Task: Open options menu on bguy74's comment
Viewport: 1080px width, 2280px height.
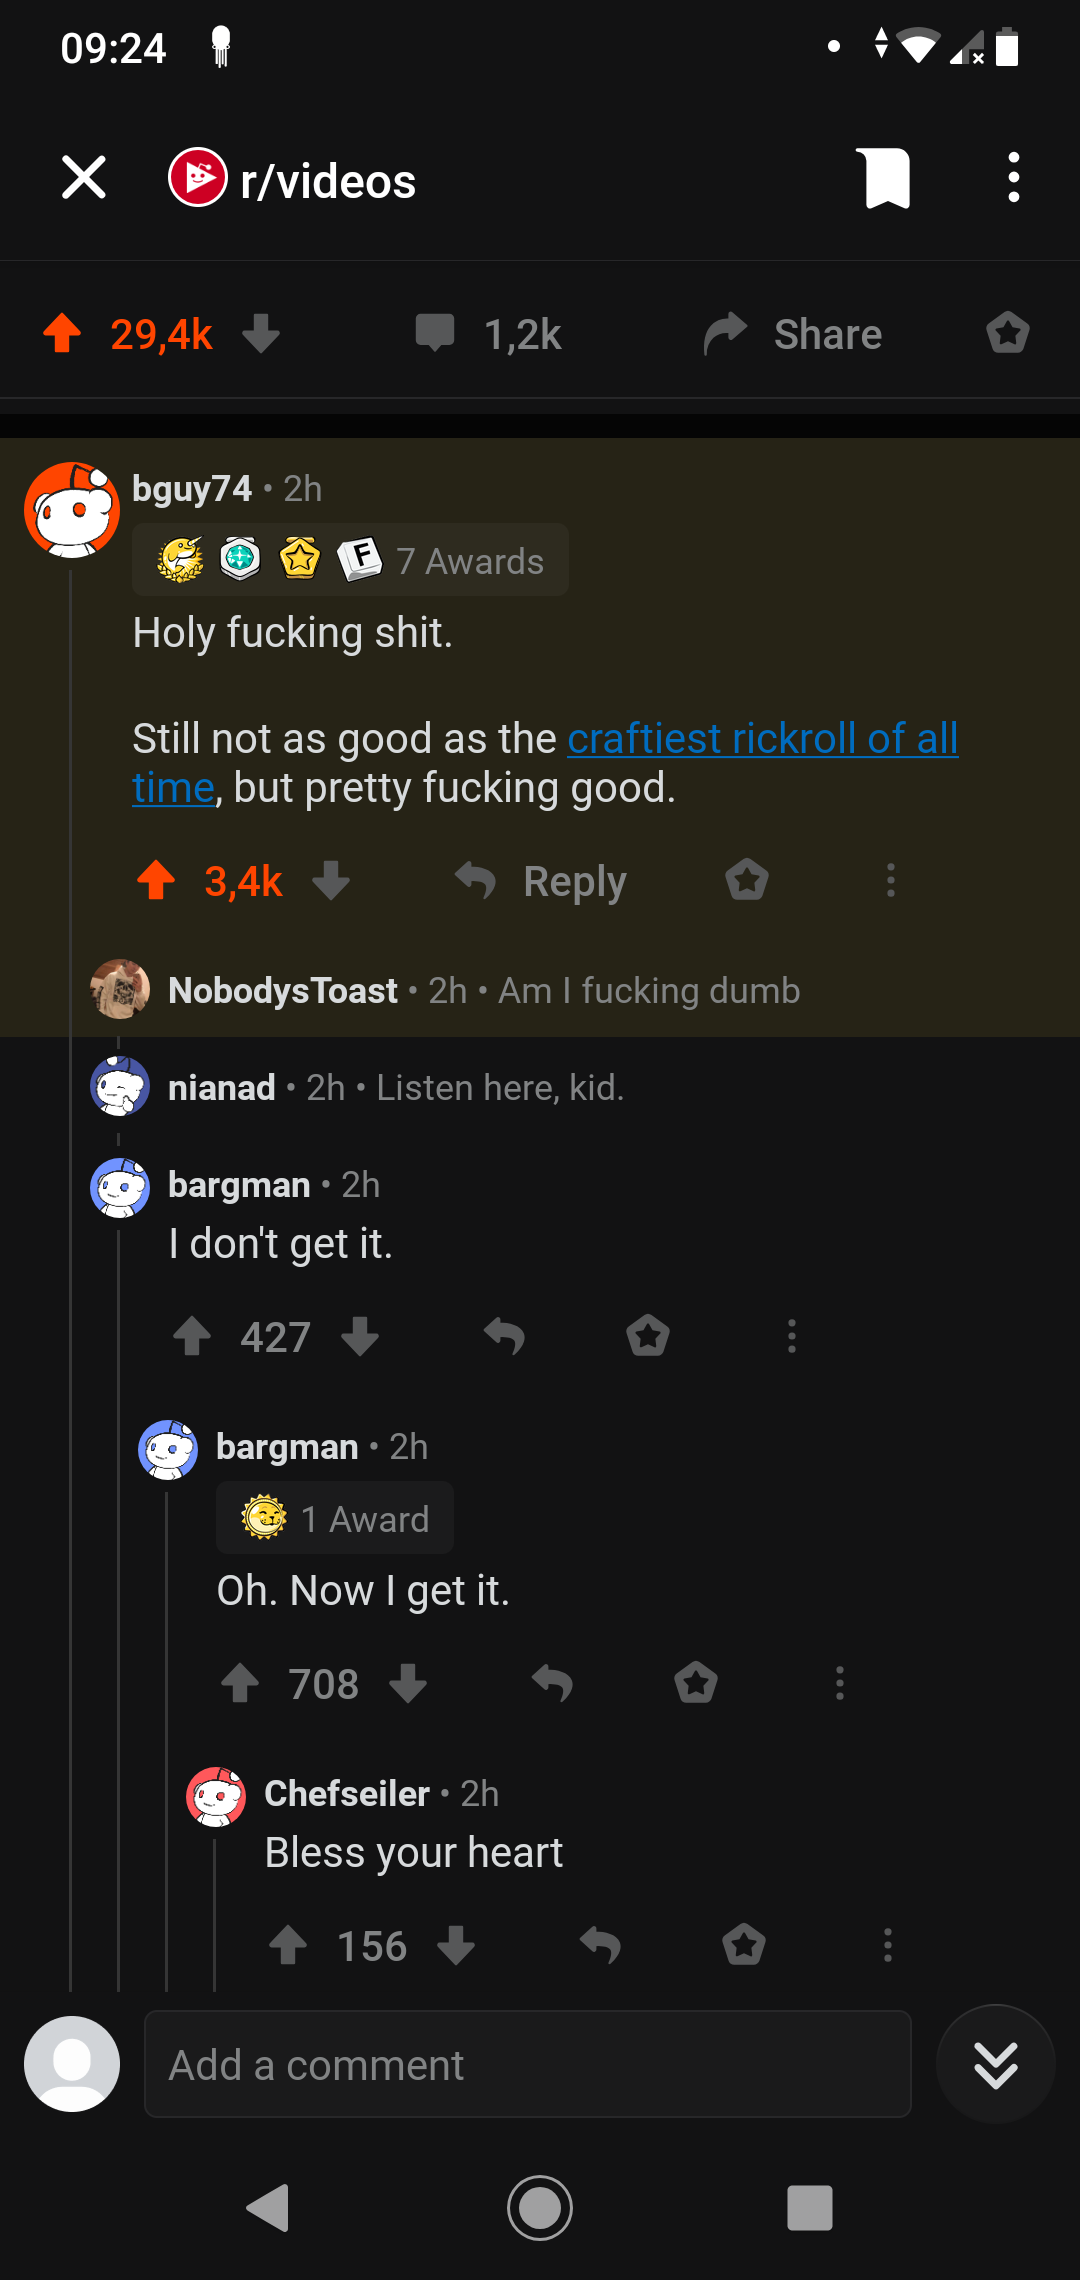Action: [890, 881]
